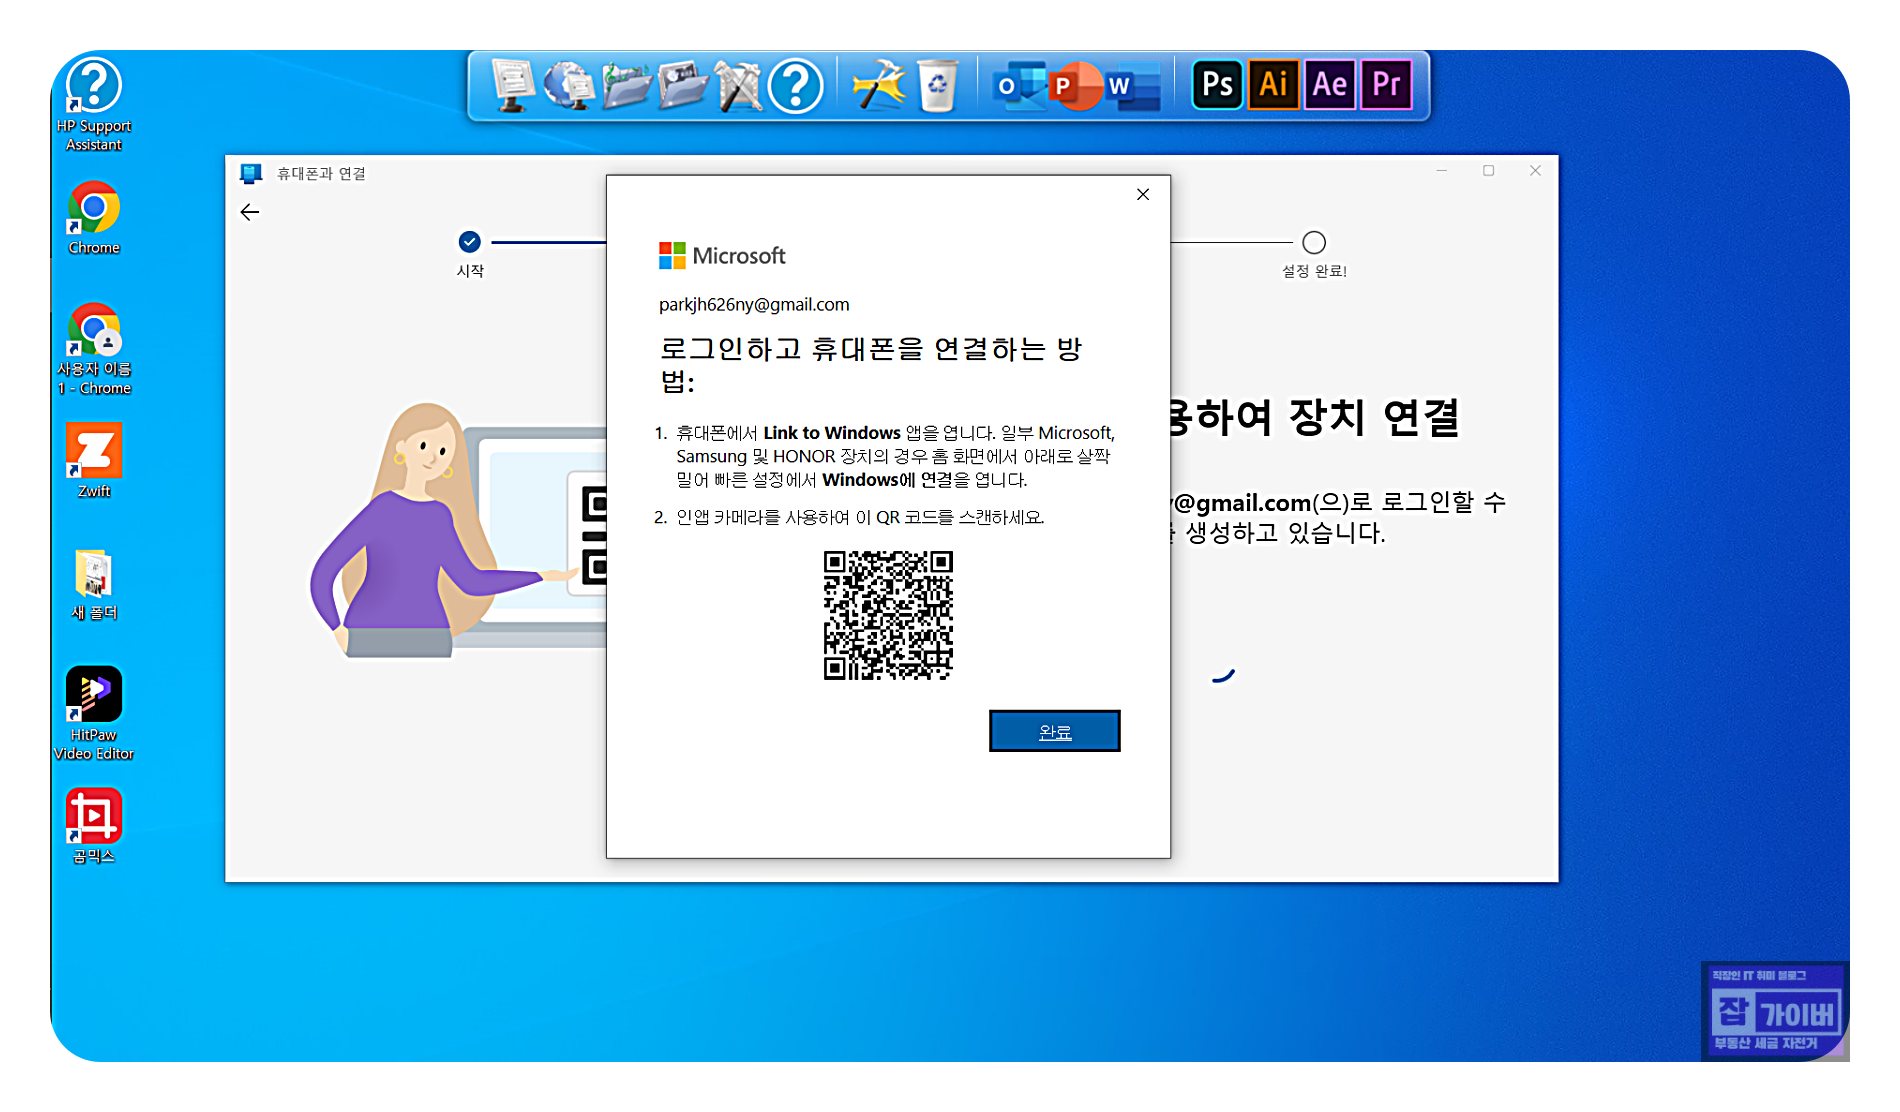Click the 완료 button in the dialog
This screenshot has height=1112, width=1900.
click(1055, 731)
